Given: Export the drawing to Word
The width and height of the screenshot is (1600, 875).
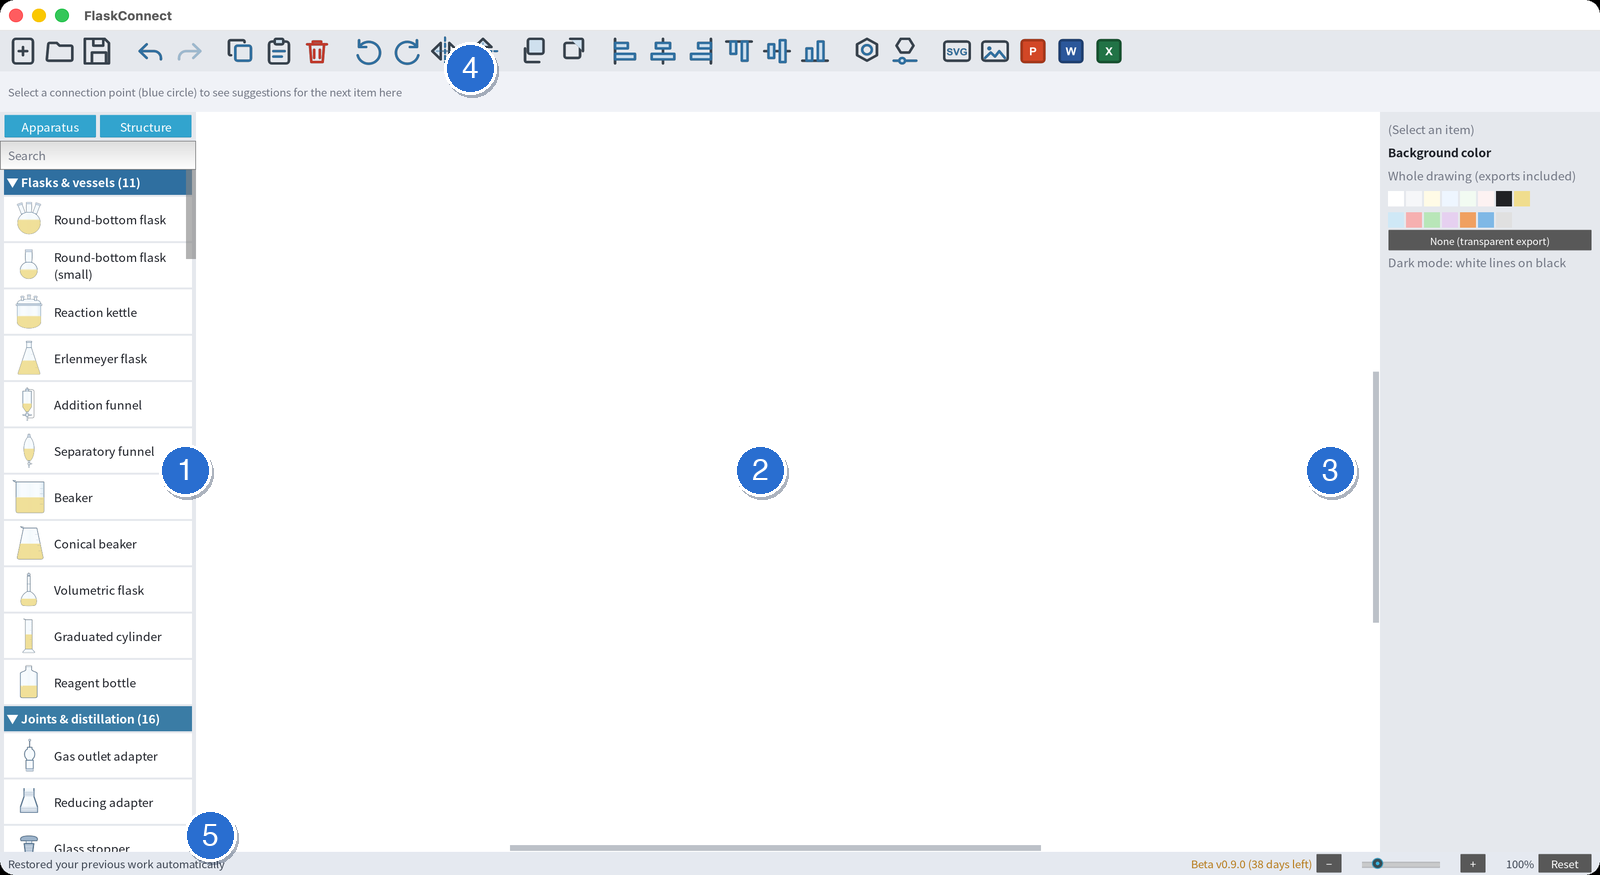Looking at the screenshot, I should click(x=1071, y=51).
